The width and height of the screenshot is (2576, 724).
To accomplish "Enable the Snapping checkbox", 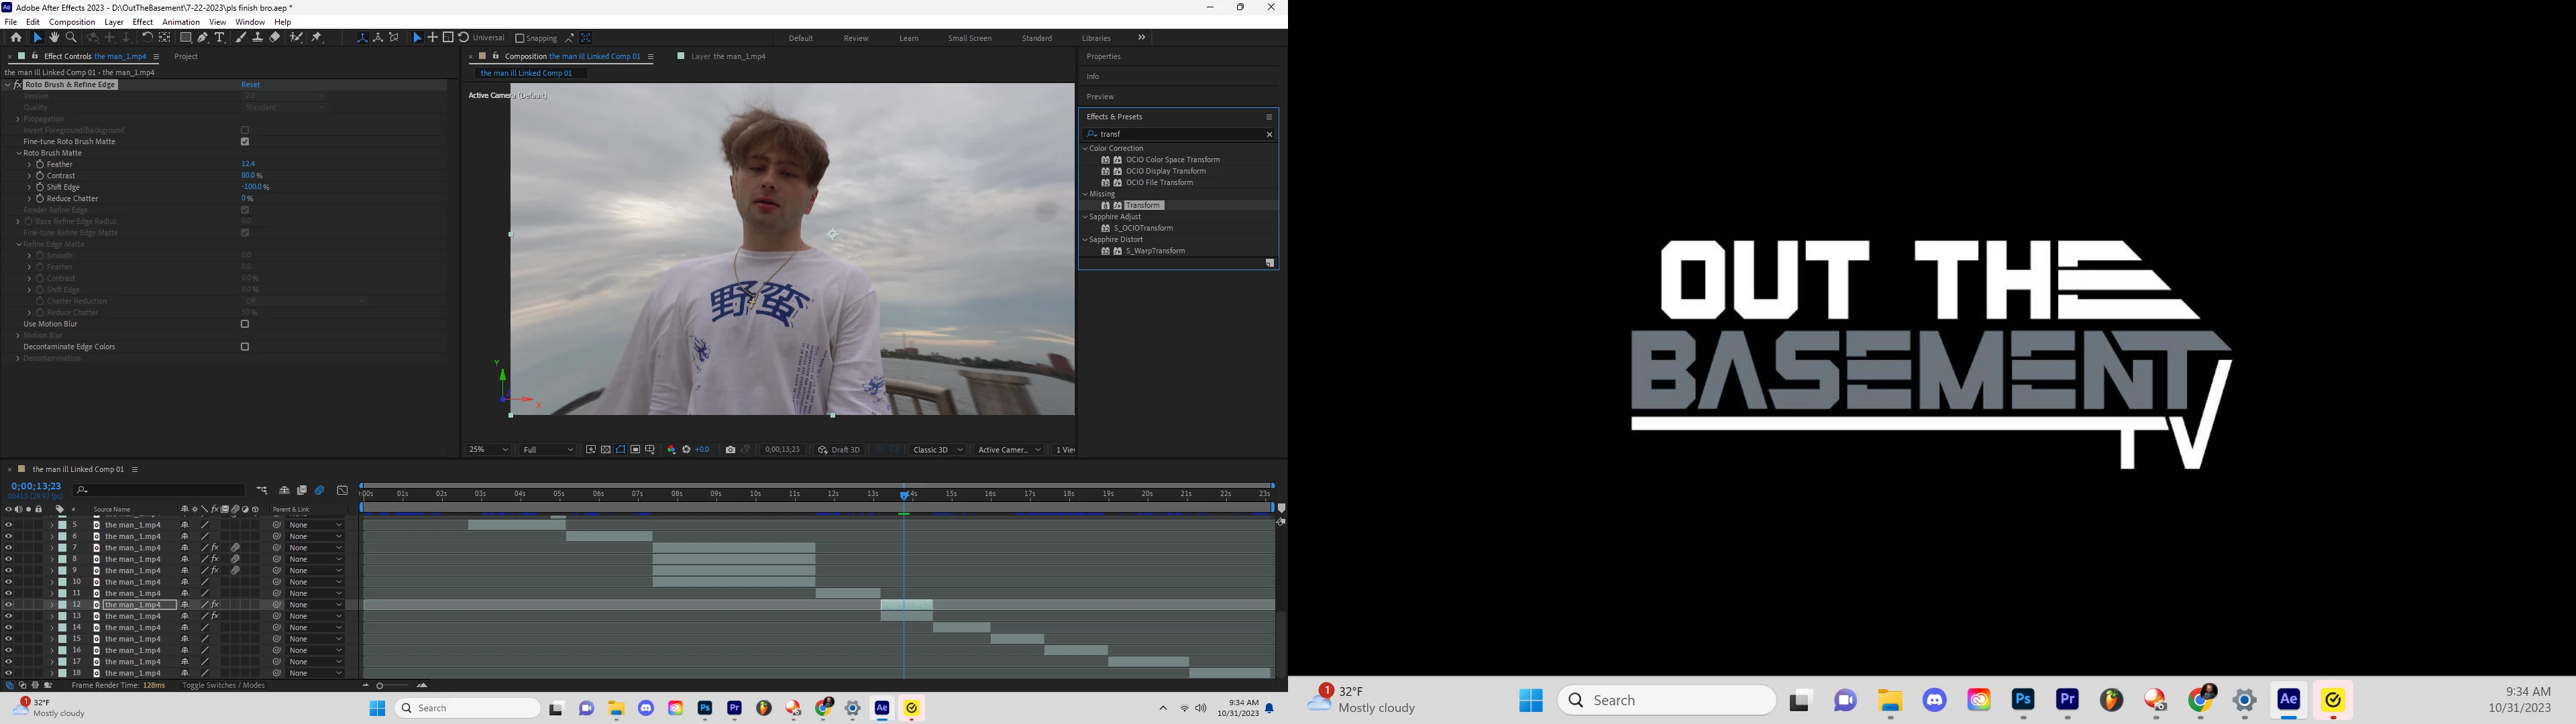I will click(519, 38).
